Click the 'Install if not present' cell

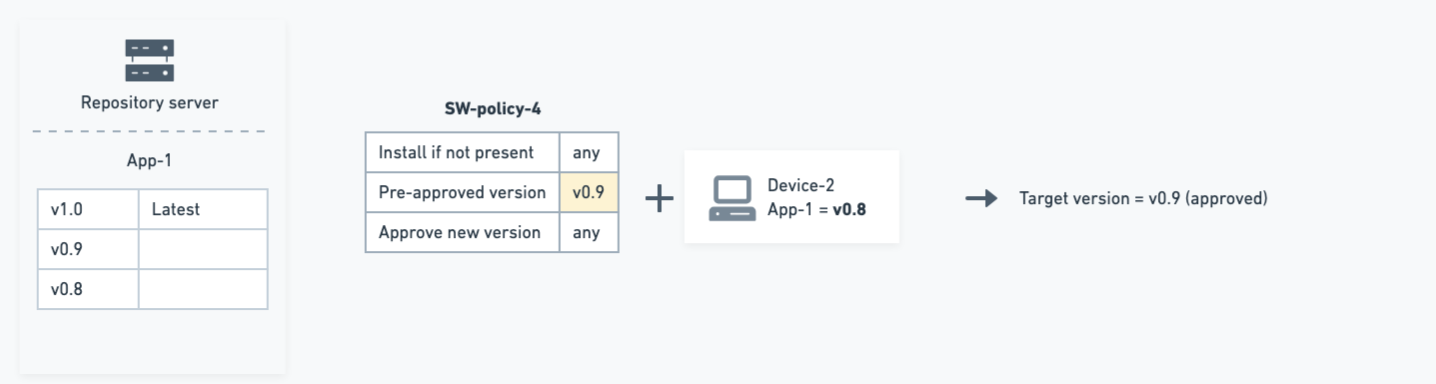462,153
